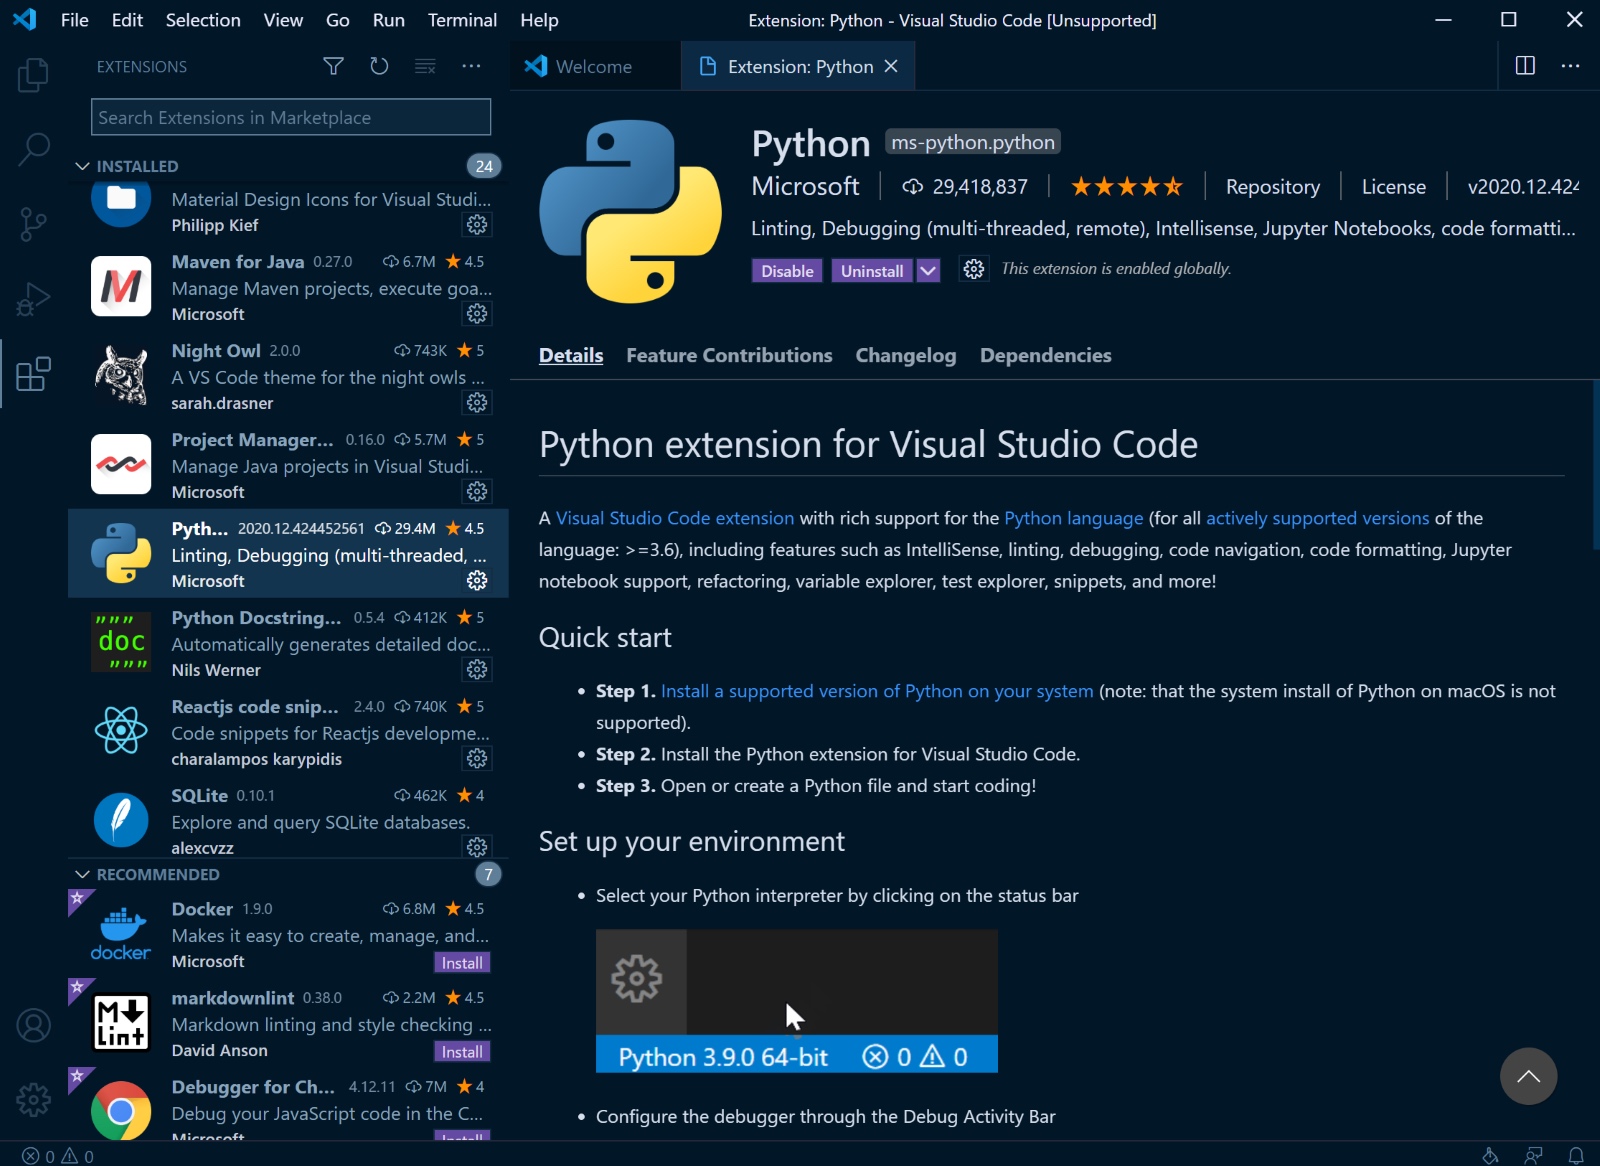Collapse the INSTALLED section

[82, 166]
